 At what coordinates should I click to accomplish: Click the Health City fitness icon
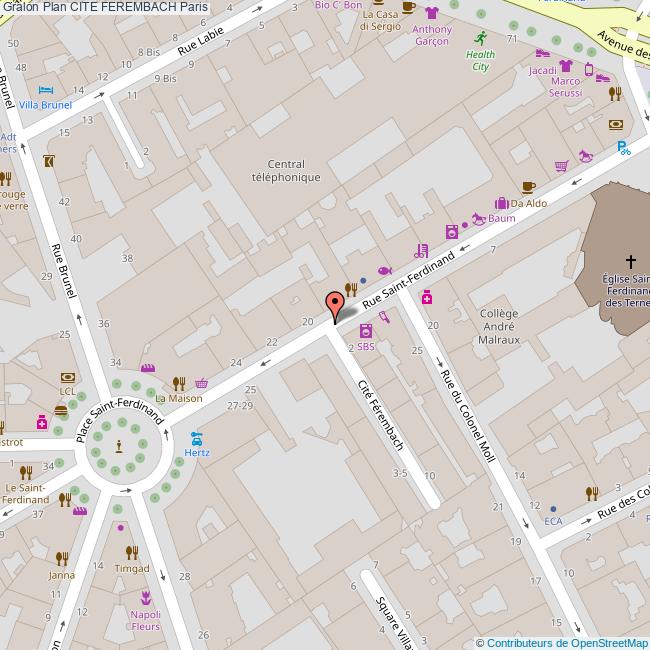[480, 38]
